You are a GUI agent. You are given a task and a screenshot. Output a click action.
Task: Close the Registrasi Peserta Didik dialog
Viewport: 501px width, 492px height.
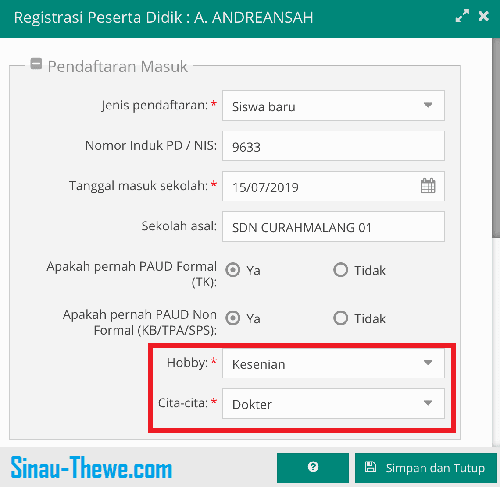pyautogui.click(x=483, y=16)
